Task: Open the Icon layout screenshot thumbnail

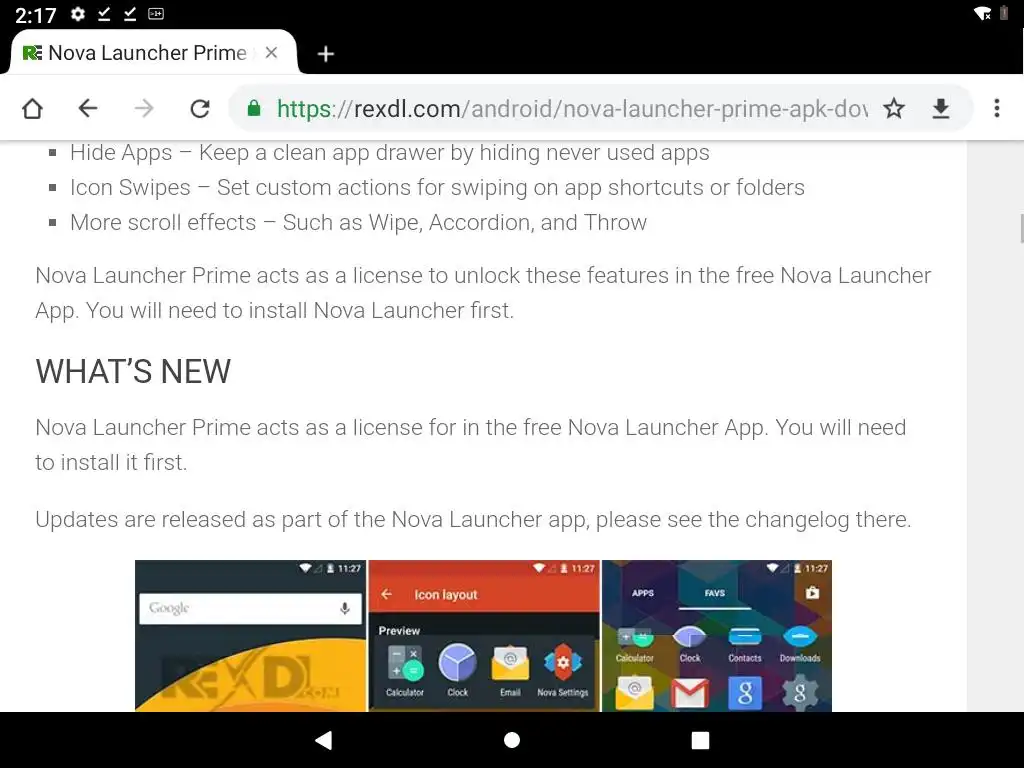Action: coord(484,635)
